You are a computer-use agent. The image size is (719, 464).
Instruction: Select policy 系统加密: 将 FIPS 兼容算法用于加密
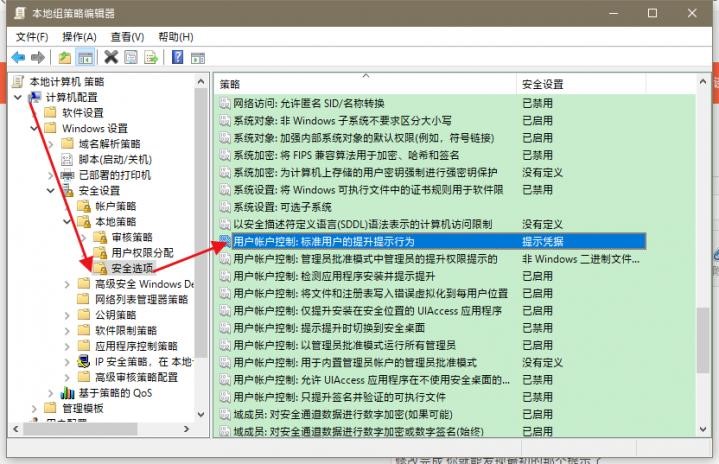[346, 155]
